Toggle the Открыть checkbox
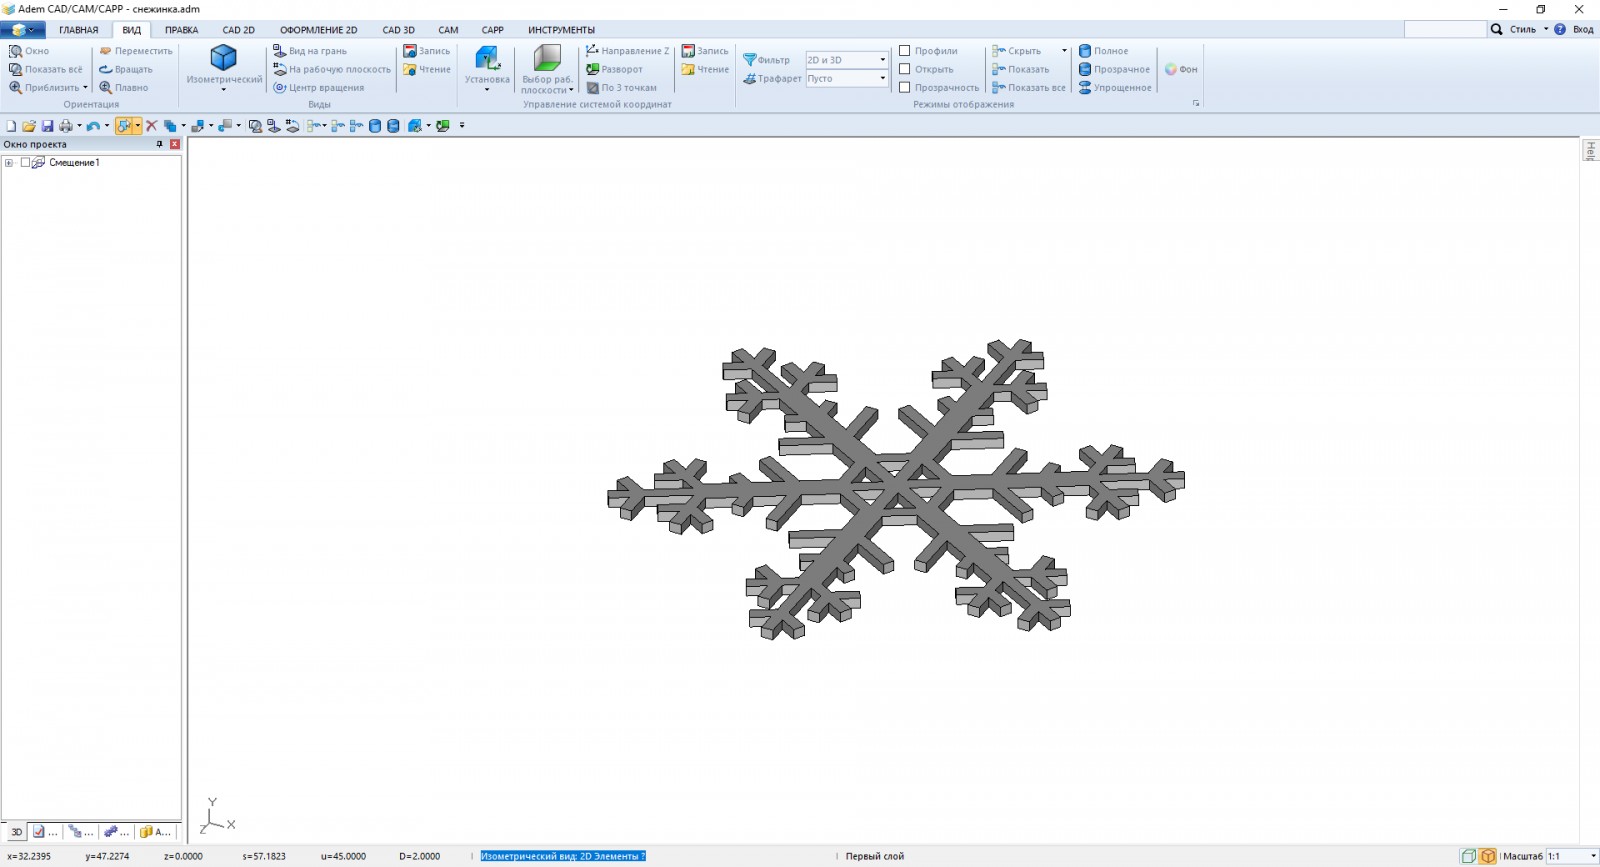This screenshot has height=867, width=1600. (905, 70)
